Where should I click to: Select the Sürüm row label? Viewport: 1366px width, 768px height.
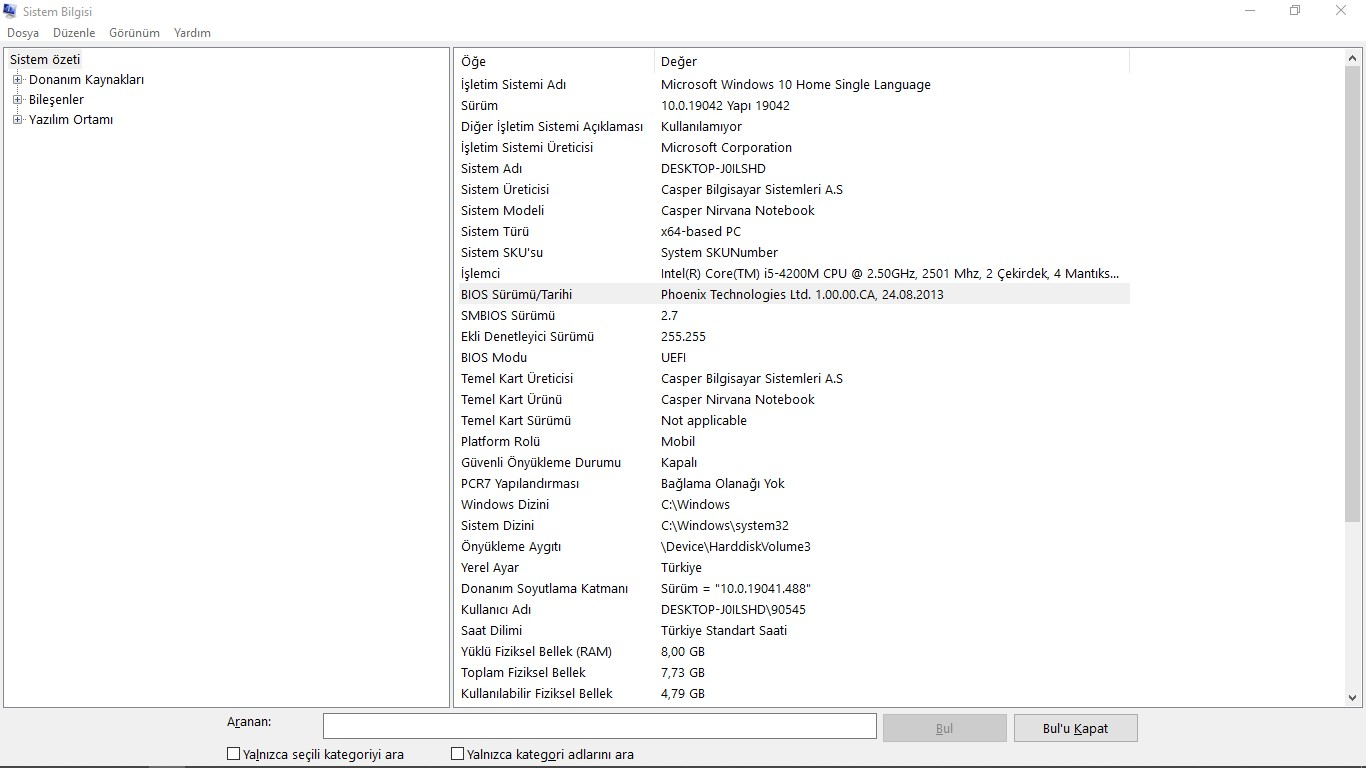tap(479, 106)
